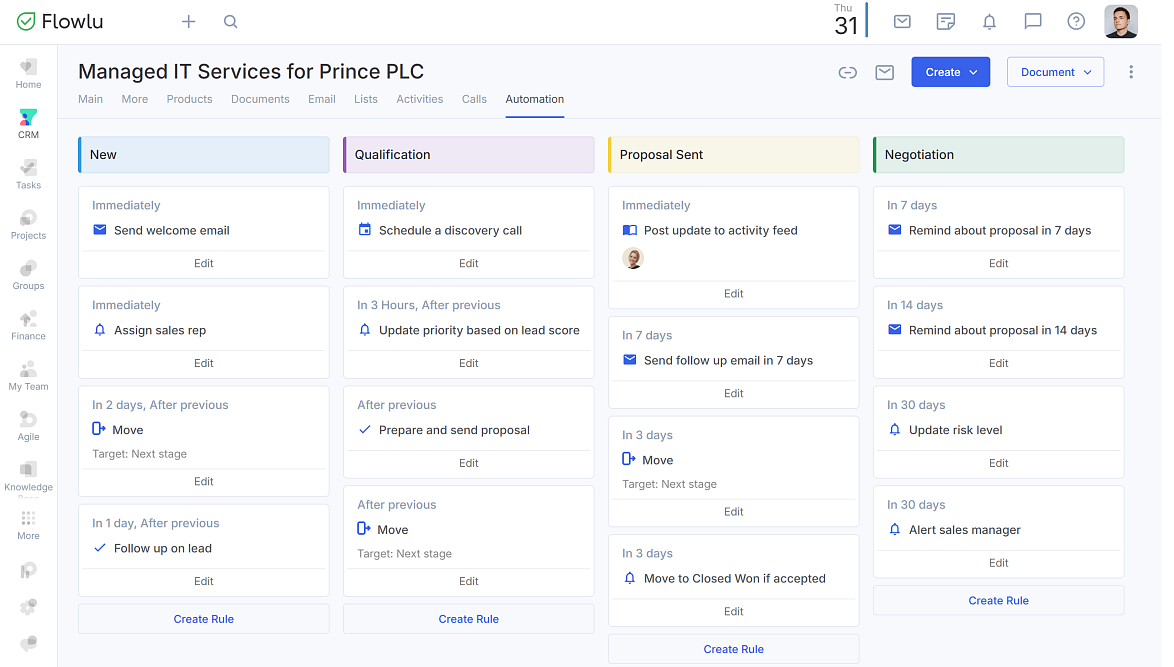
Task: Open the three-dot options menu
Action: (1131, 72)
